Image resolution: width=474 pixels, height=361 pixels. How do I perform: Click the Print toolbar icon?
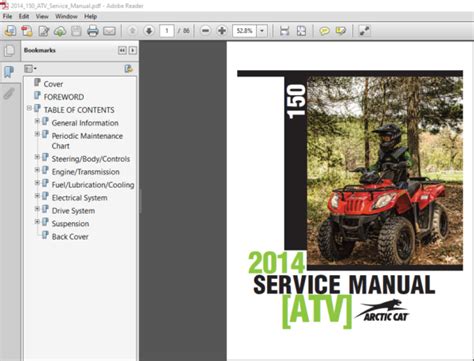click(x=93, y=31)
